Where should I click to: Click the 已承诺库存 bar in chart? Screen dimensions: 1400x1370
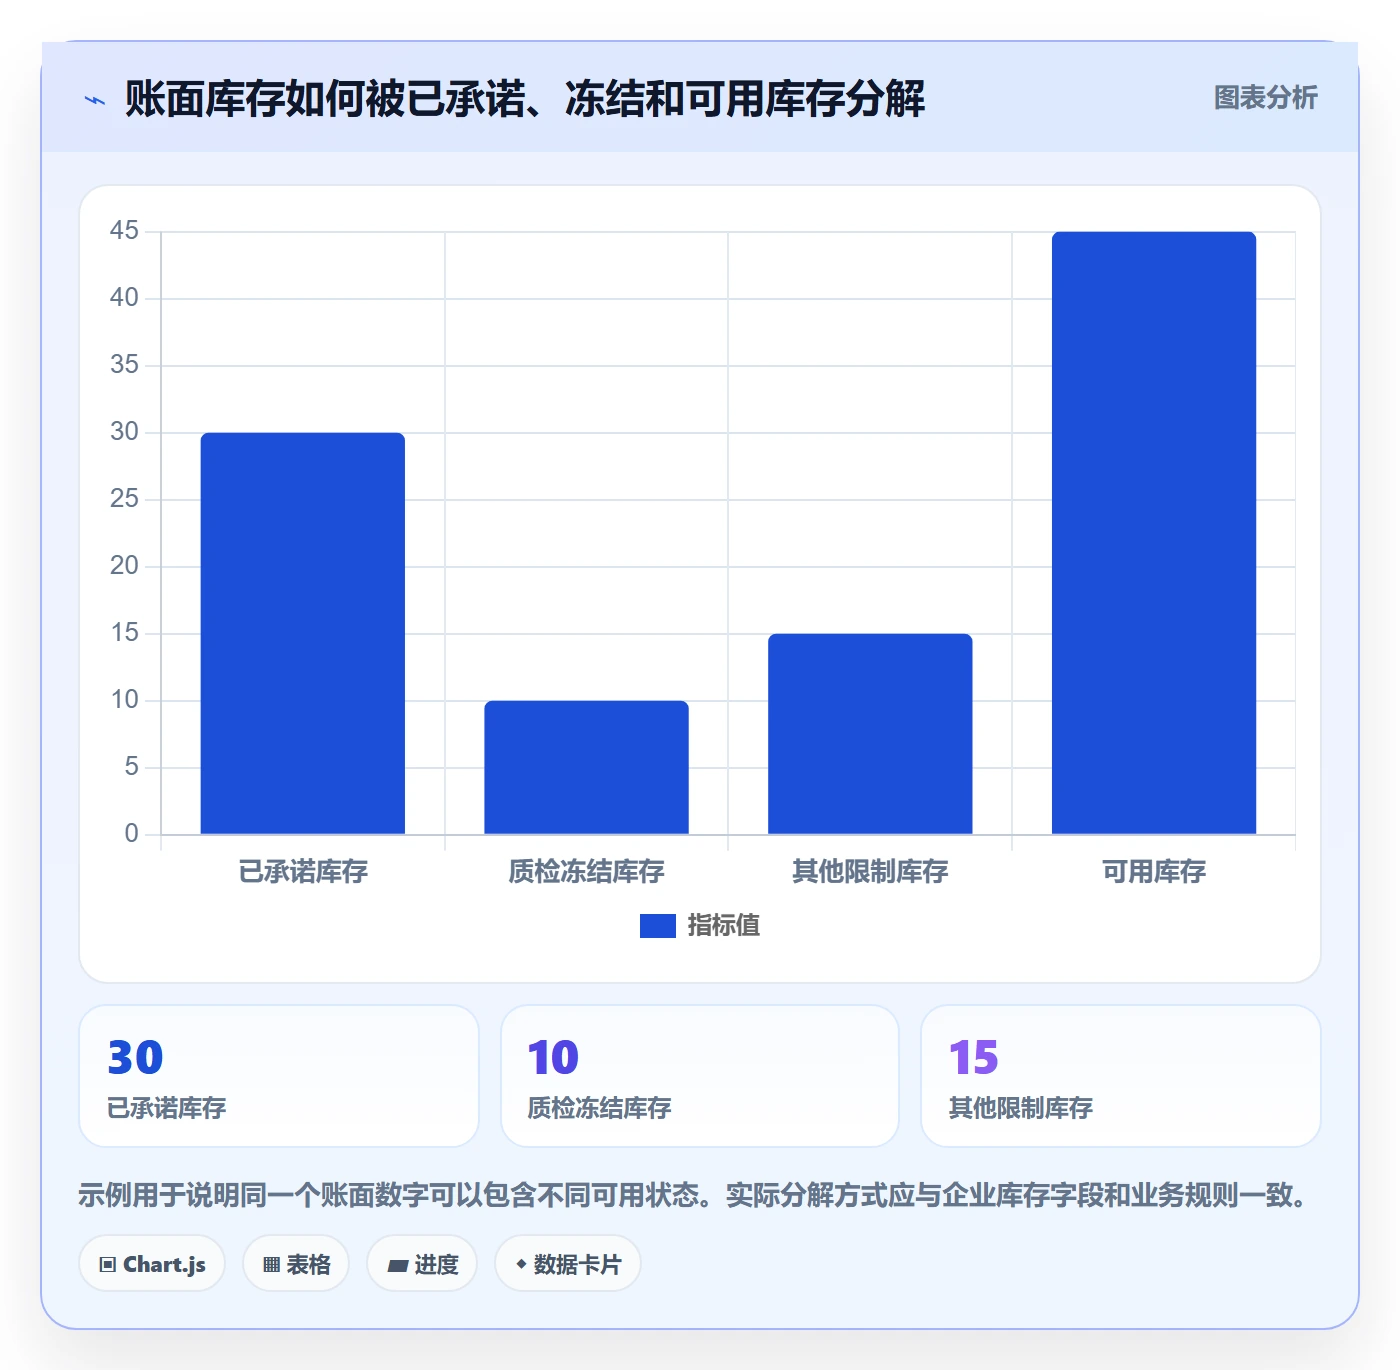303,633
